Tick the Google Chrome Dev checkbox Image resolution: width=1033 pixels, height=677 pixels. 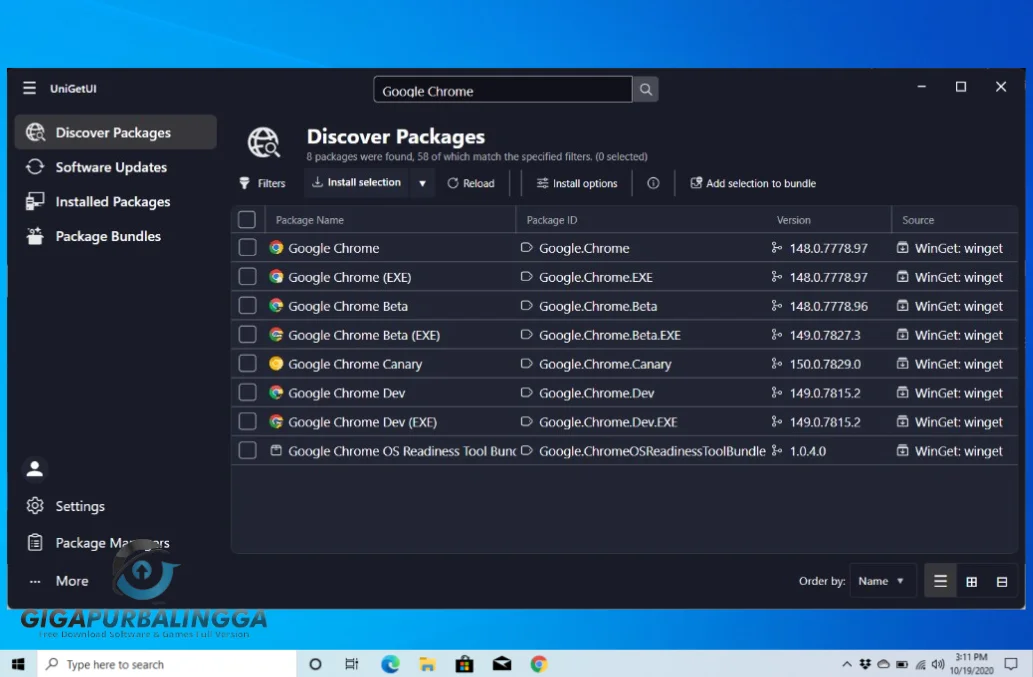point(247,393)
